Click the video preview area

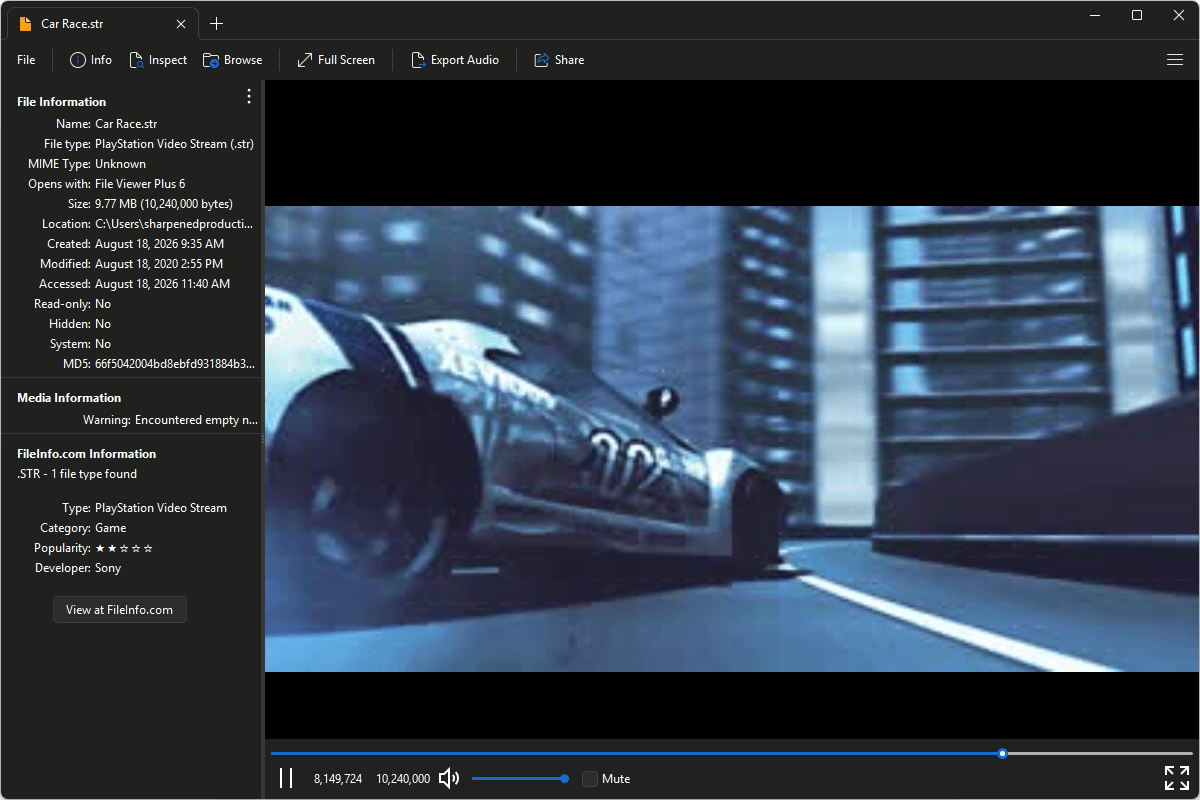731,439
